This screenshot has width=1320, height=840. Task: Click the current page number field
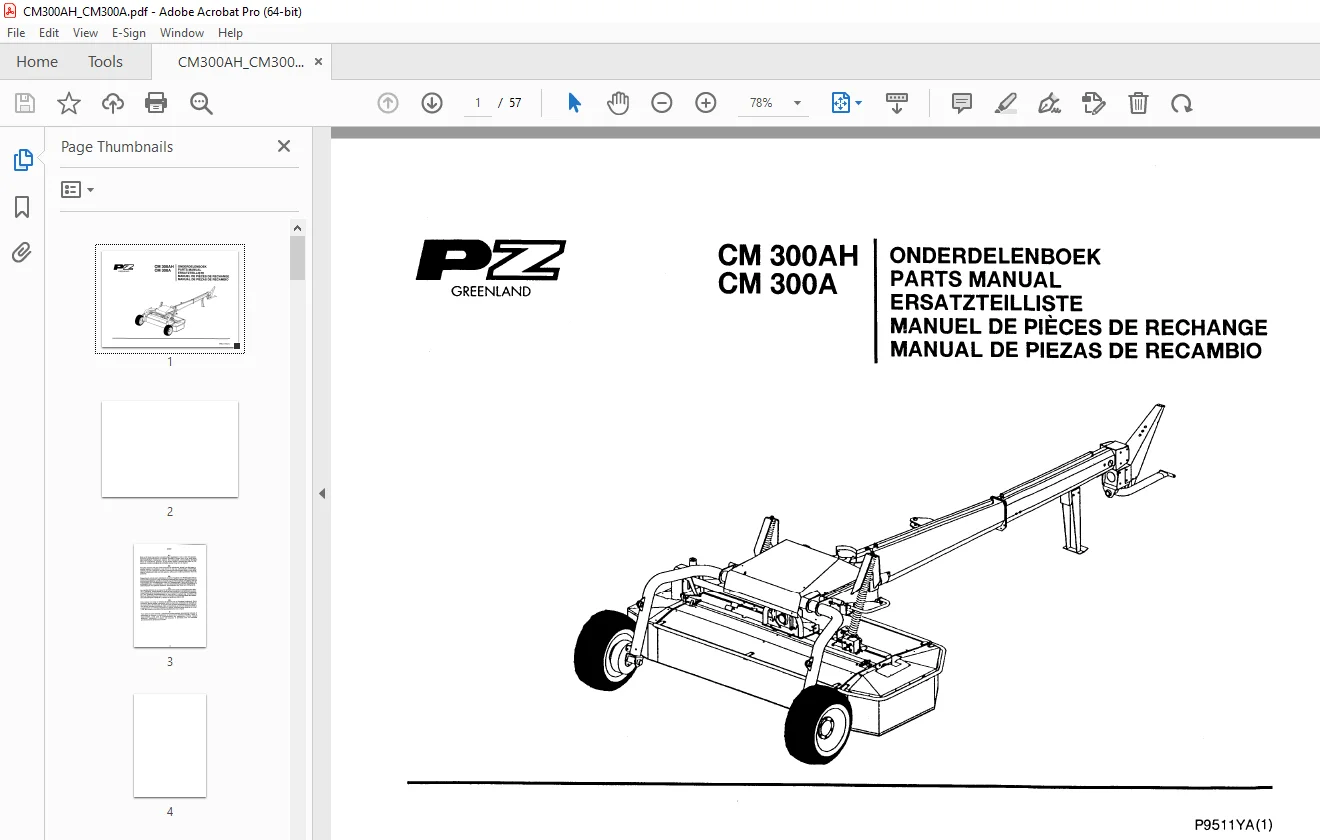(x=478, y=103)
